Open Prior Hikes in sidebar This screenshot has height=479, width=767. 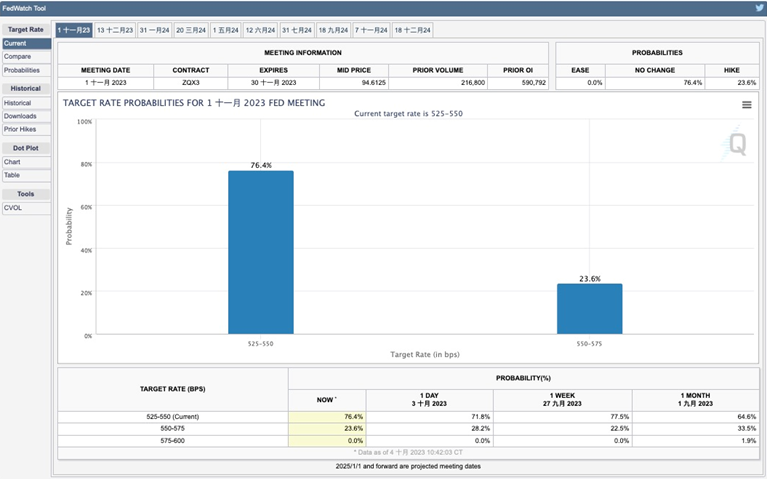click(x=21, y=129)
